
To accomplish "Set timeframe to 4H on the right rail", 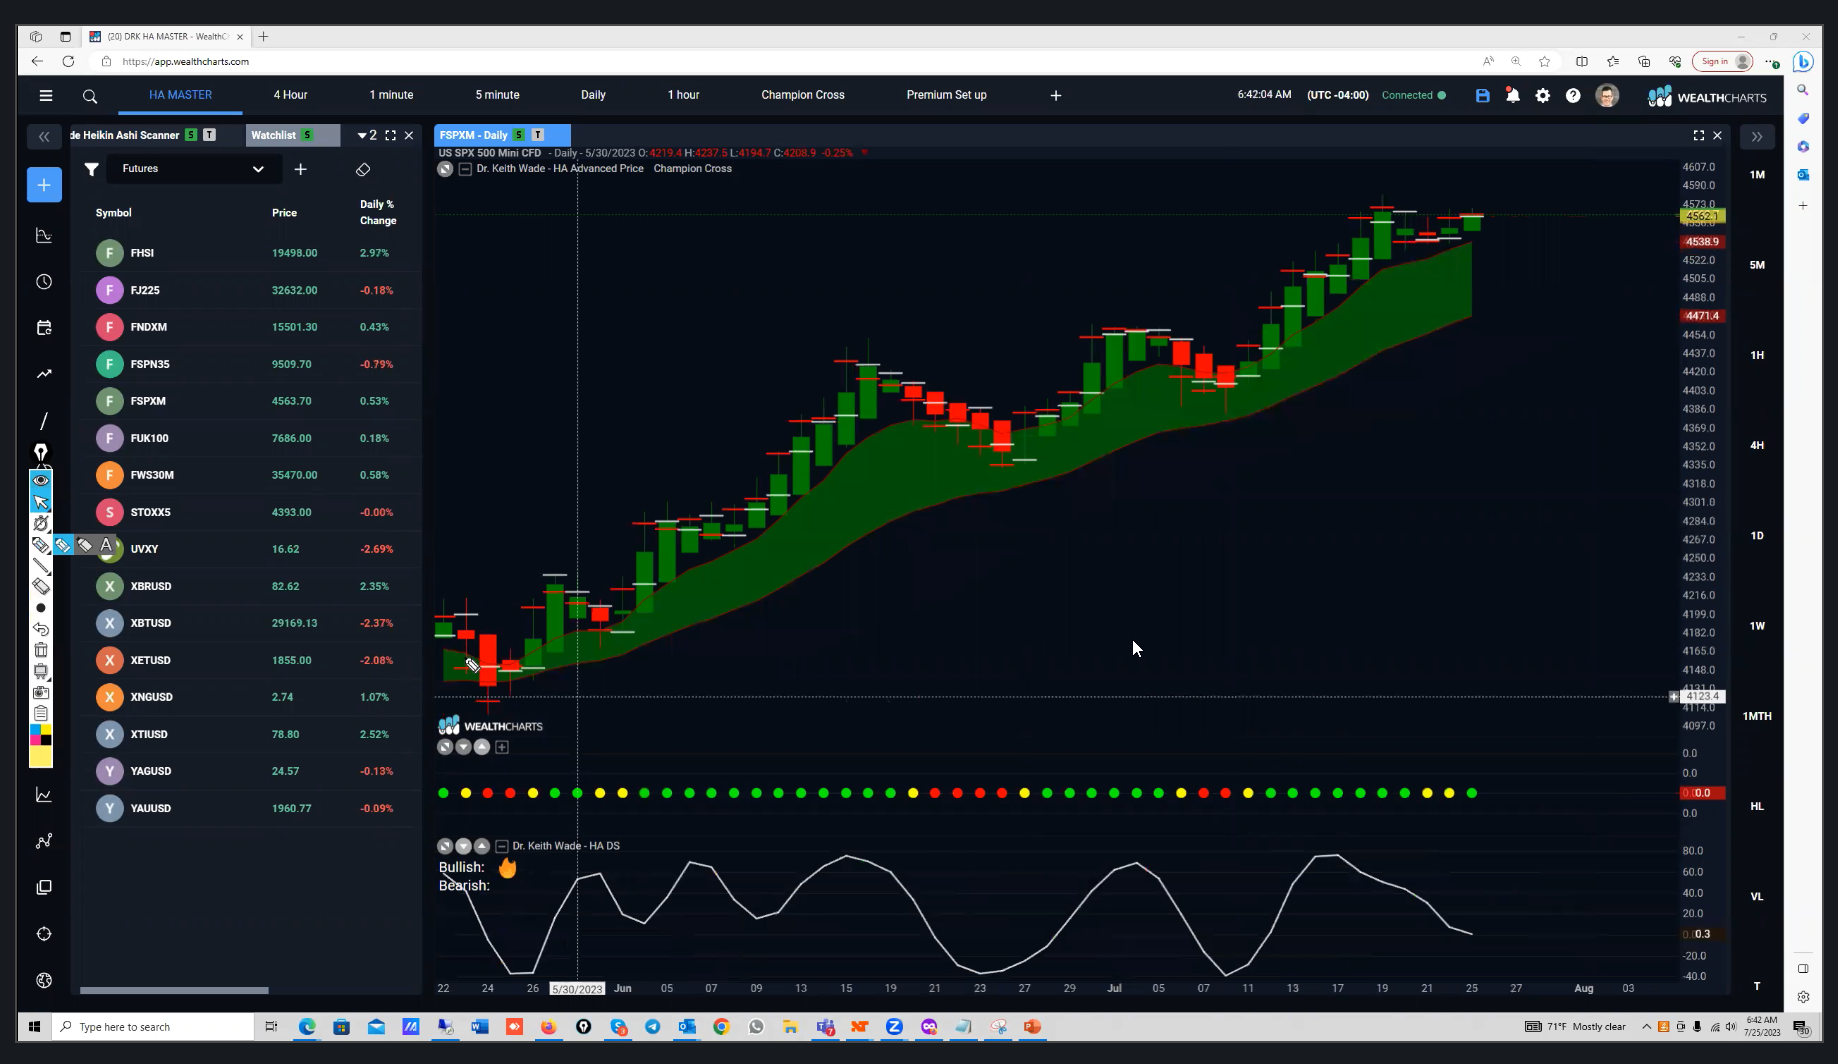I will tap(1757, 446).
